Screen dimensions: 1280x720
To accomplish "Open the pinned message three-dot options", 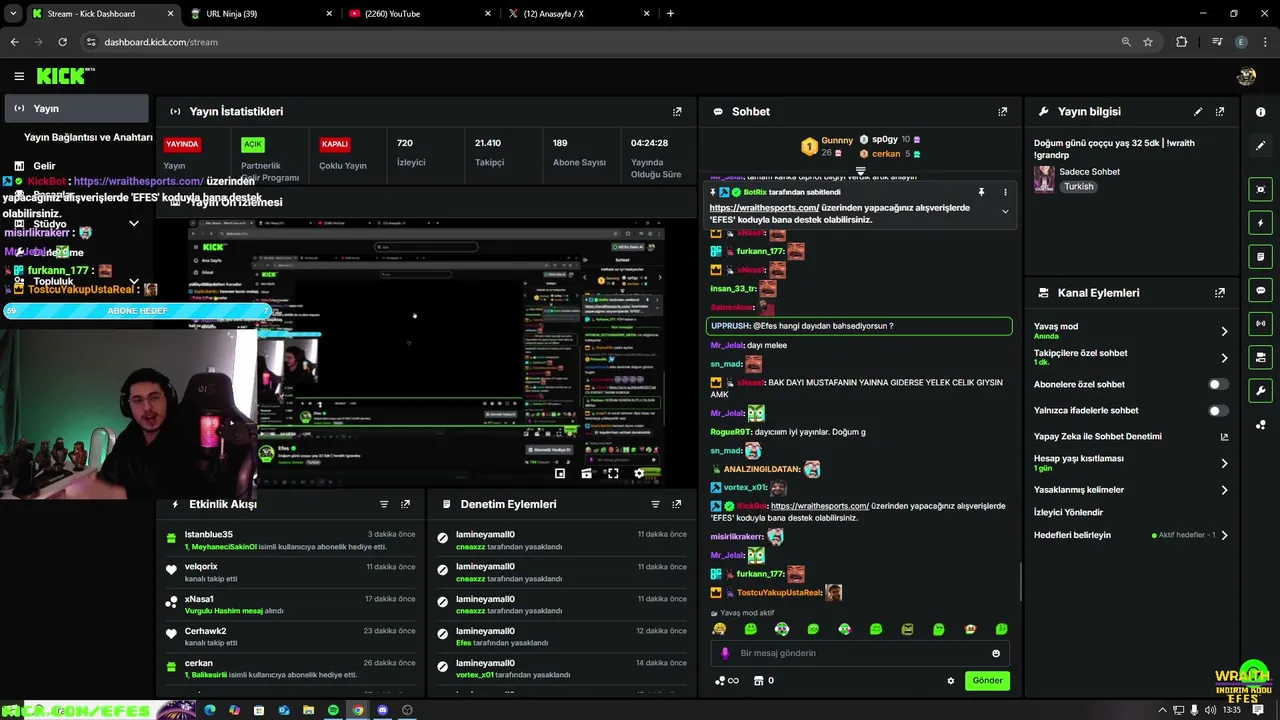I will [x=1005, y=192].
